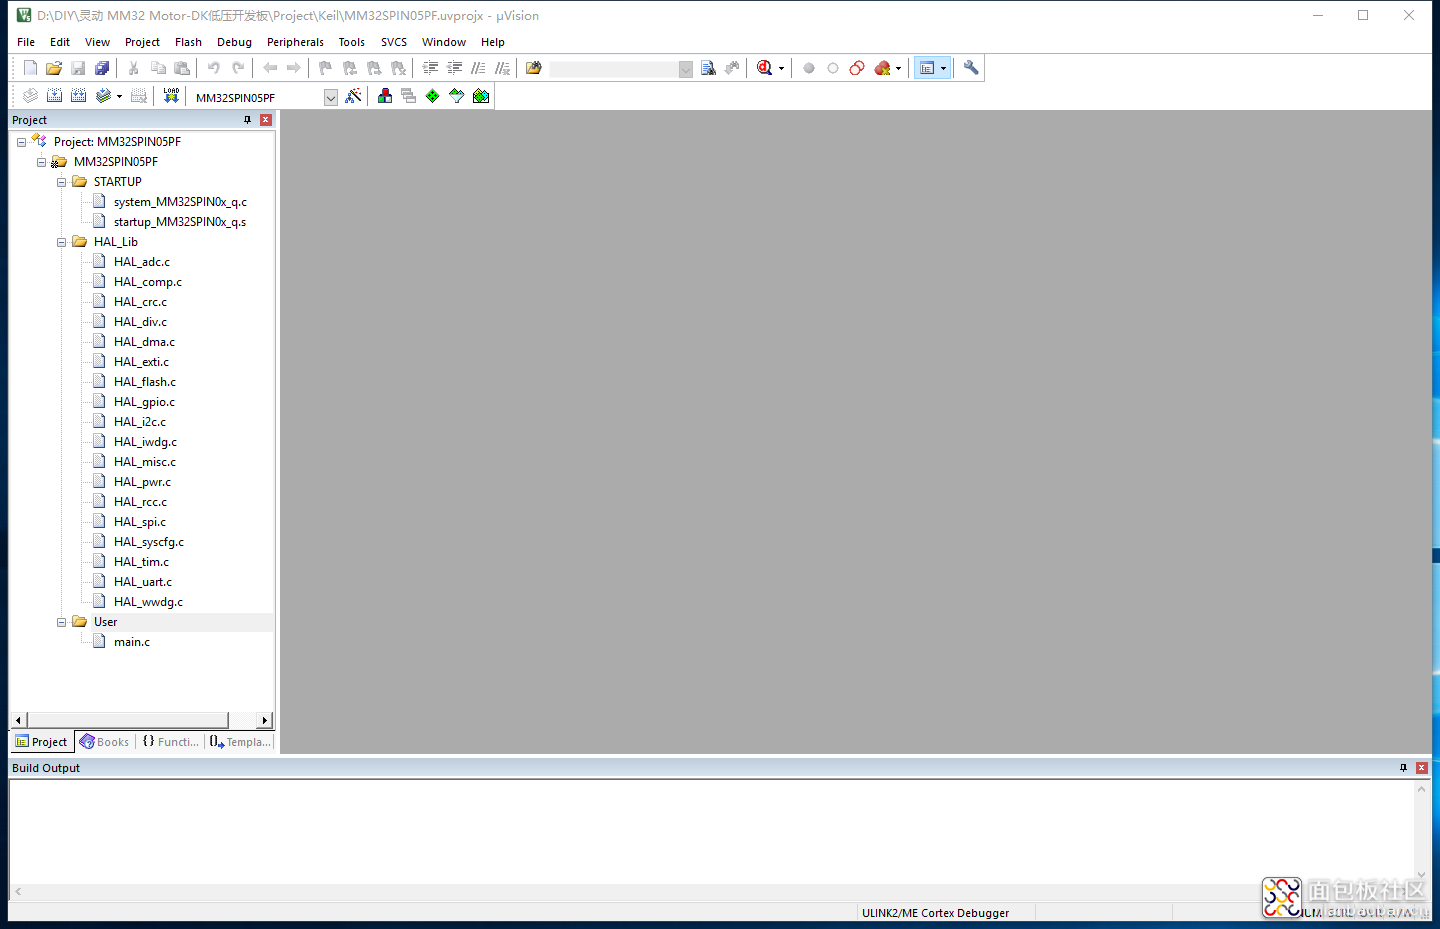Select HAL_adc.c file

[142, 262]
